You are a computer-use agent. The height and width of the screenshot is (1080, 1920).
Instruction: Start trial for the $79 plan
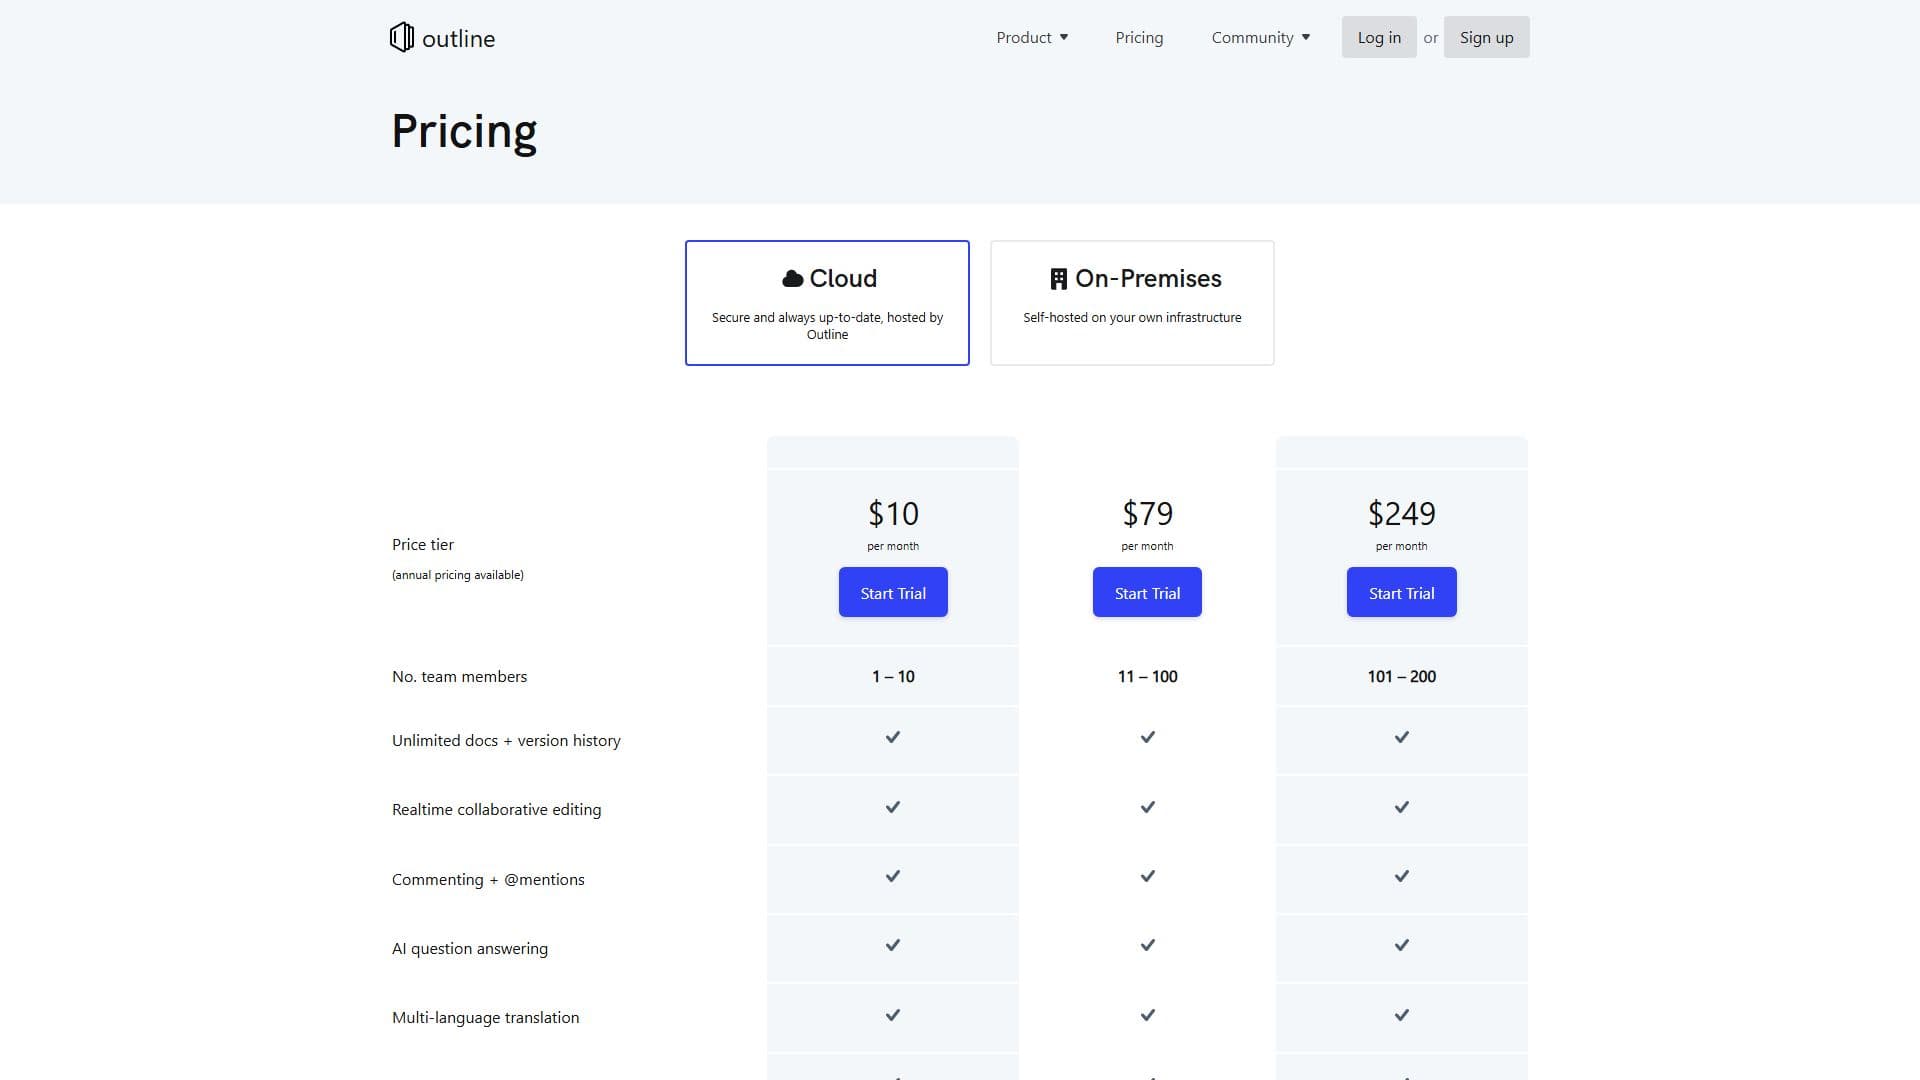(x=1147, y=592)
